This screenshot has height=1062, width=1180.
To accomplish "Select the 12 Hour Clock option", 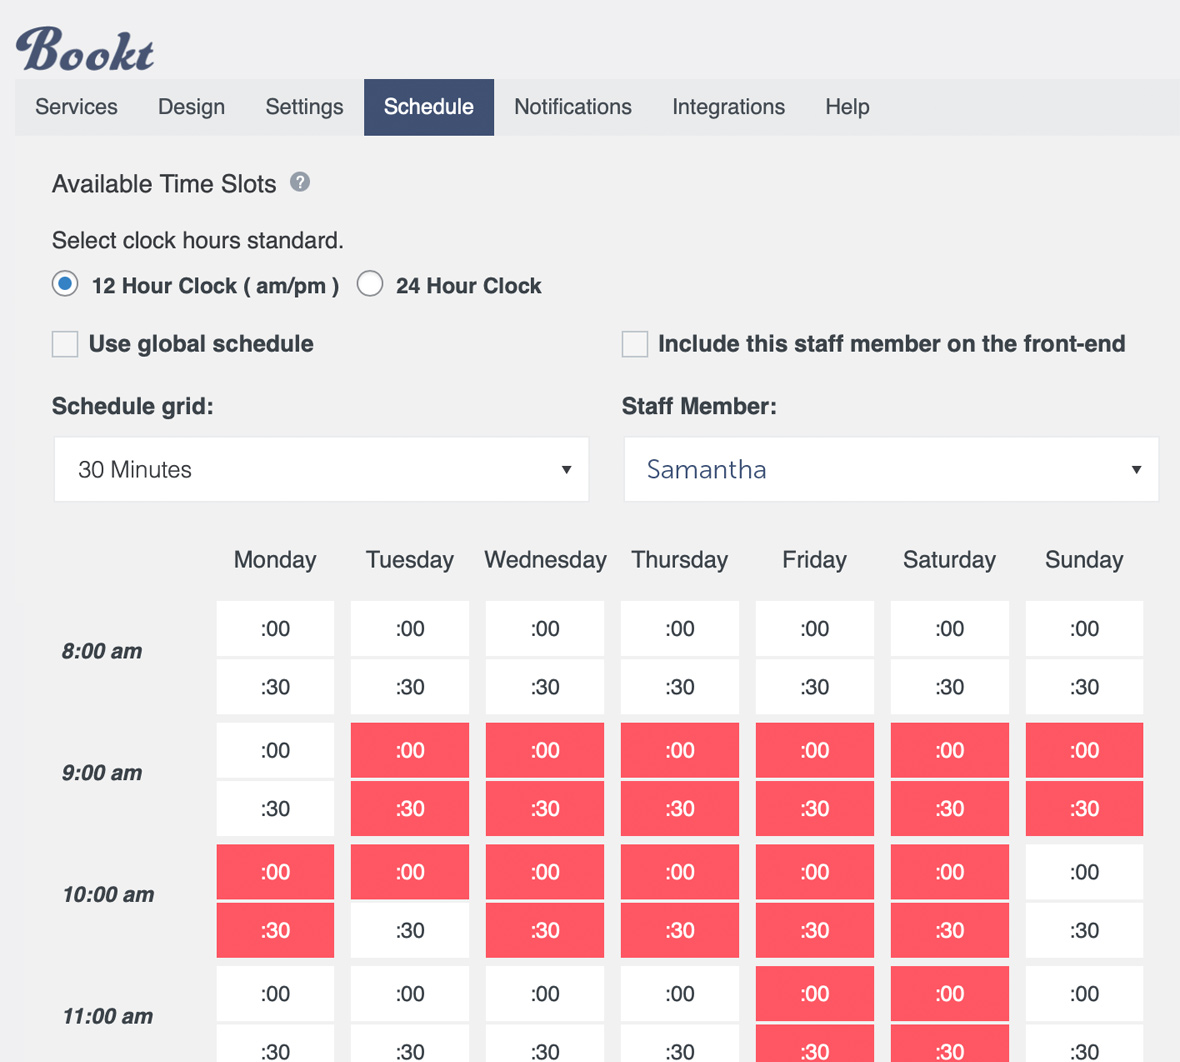I will tap(65, 285).
